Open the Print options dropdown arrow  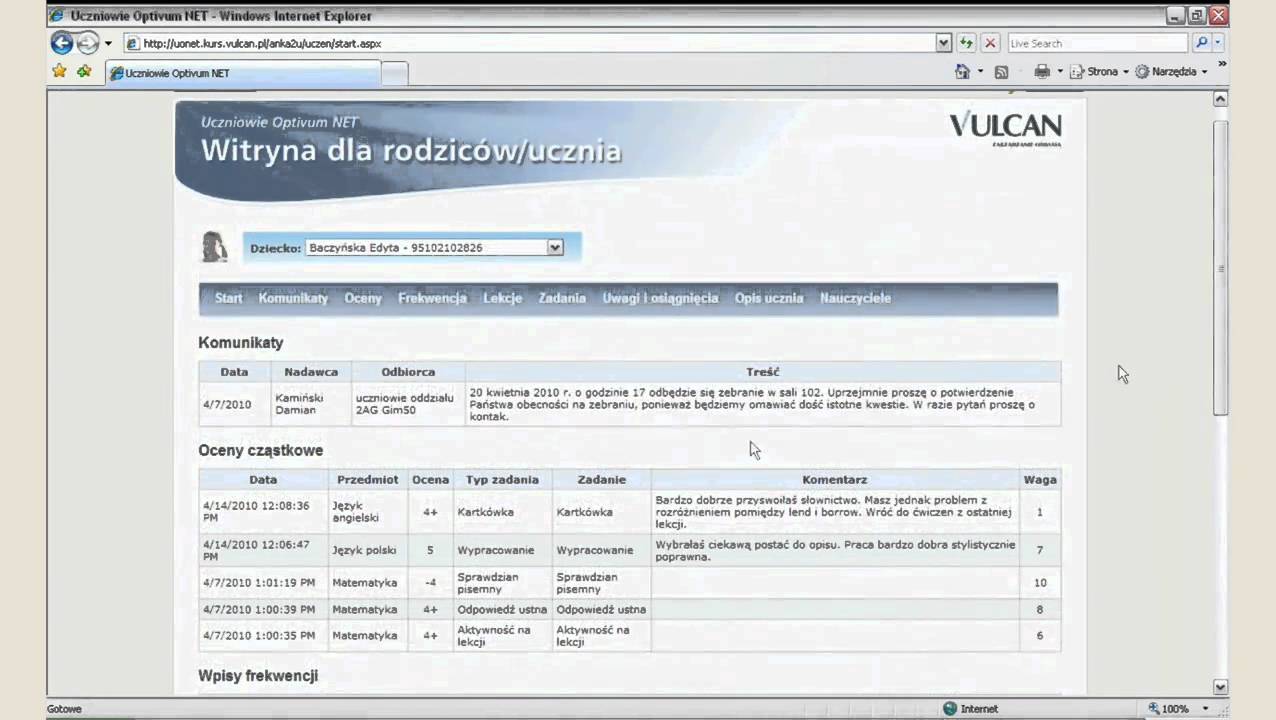tap(1060, 72)
